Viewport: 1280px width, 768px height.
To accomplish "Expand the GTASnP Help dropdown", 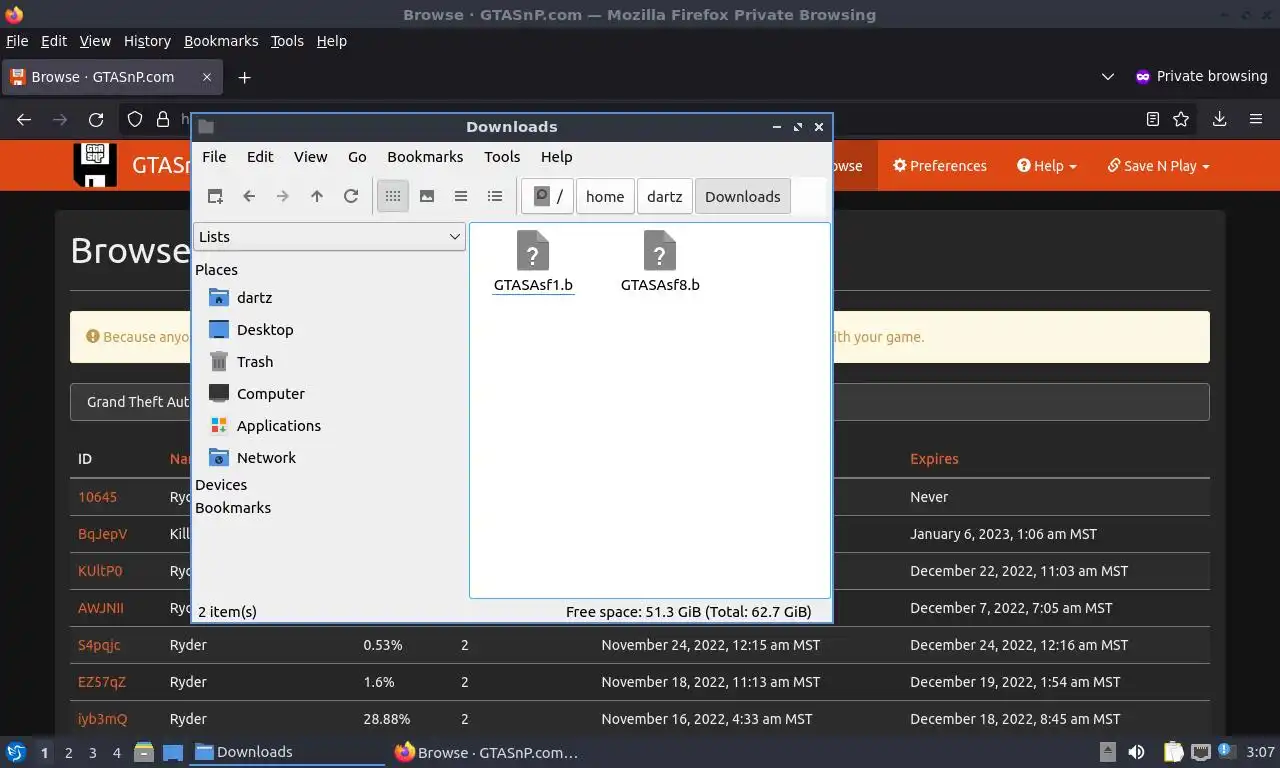I will (1047, 166).
